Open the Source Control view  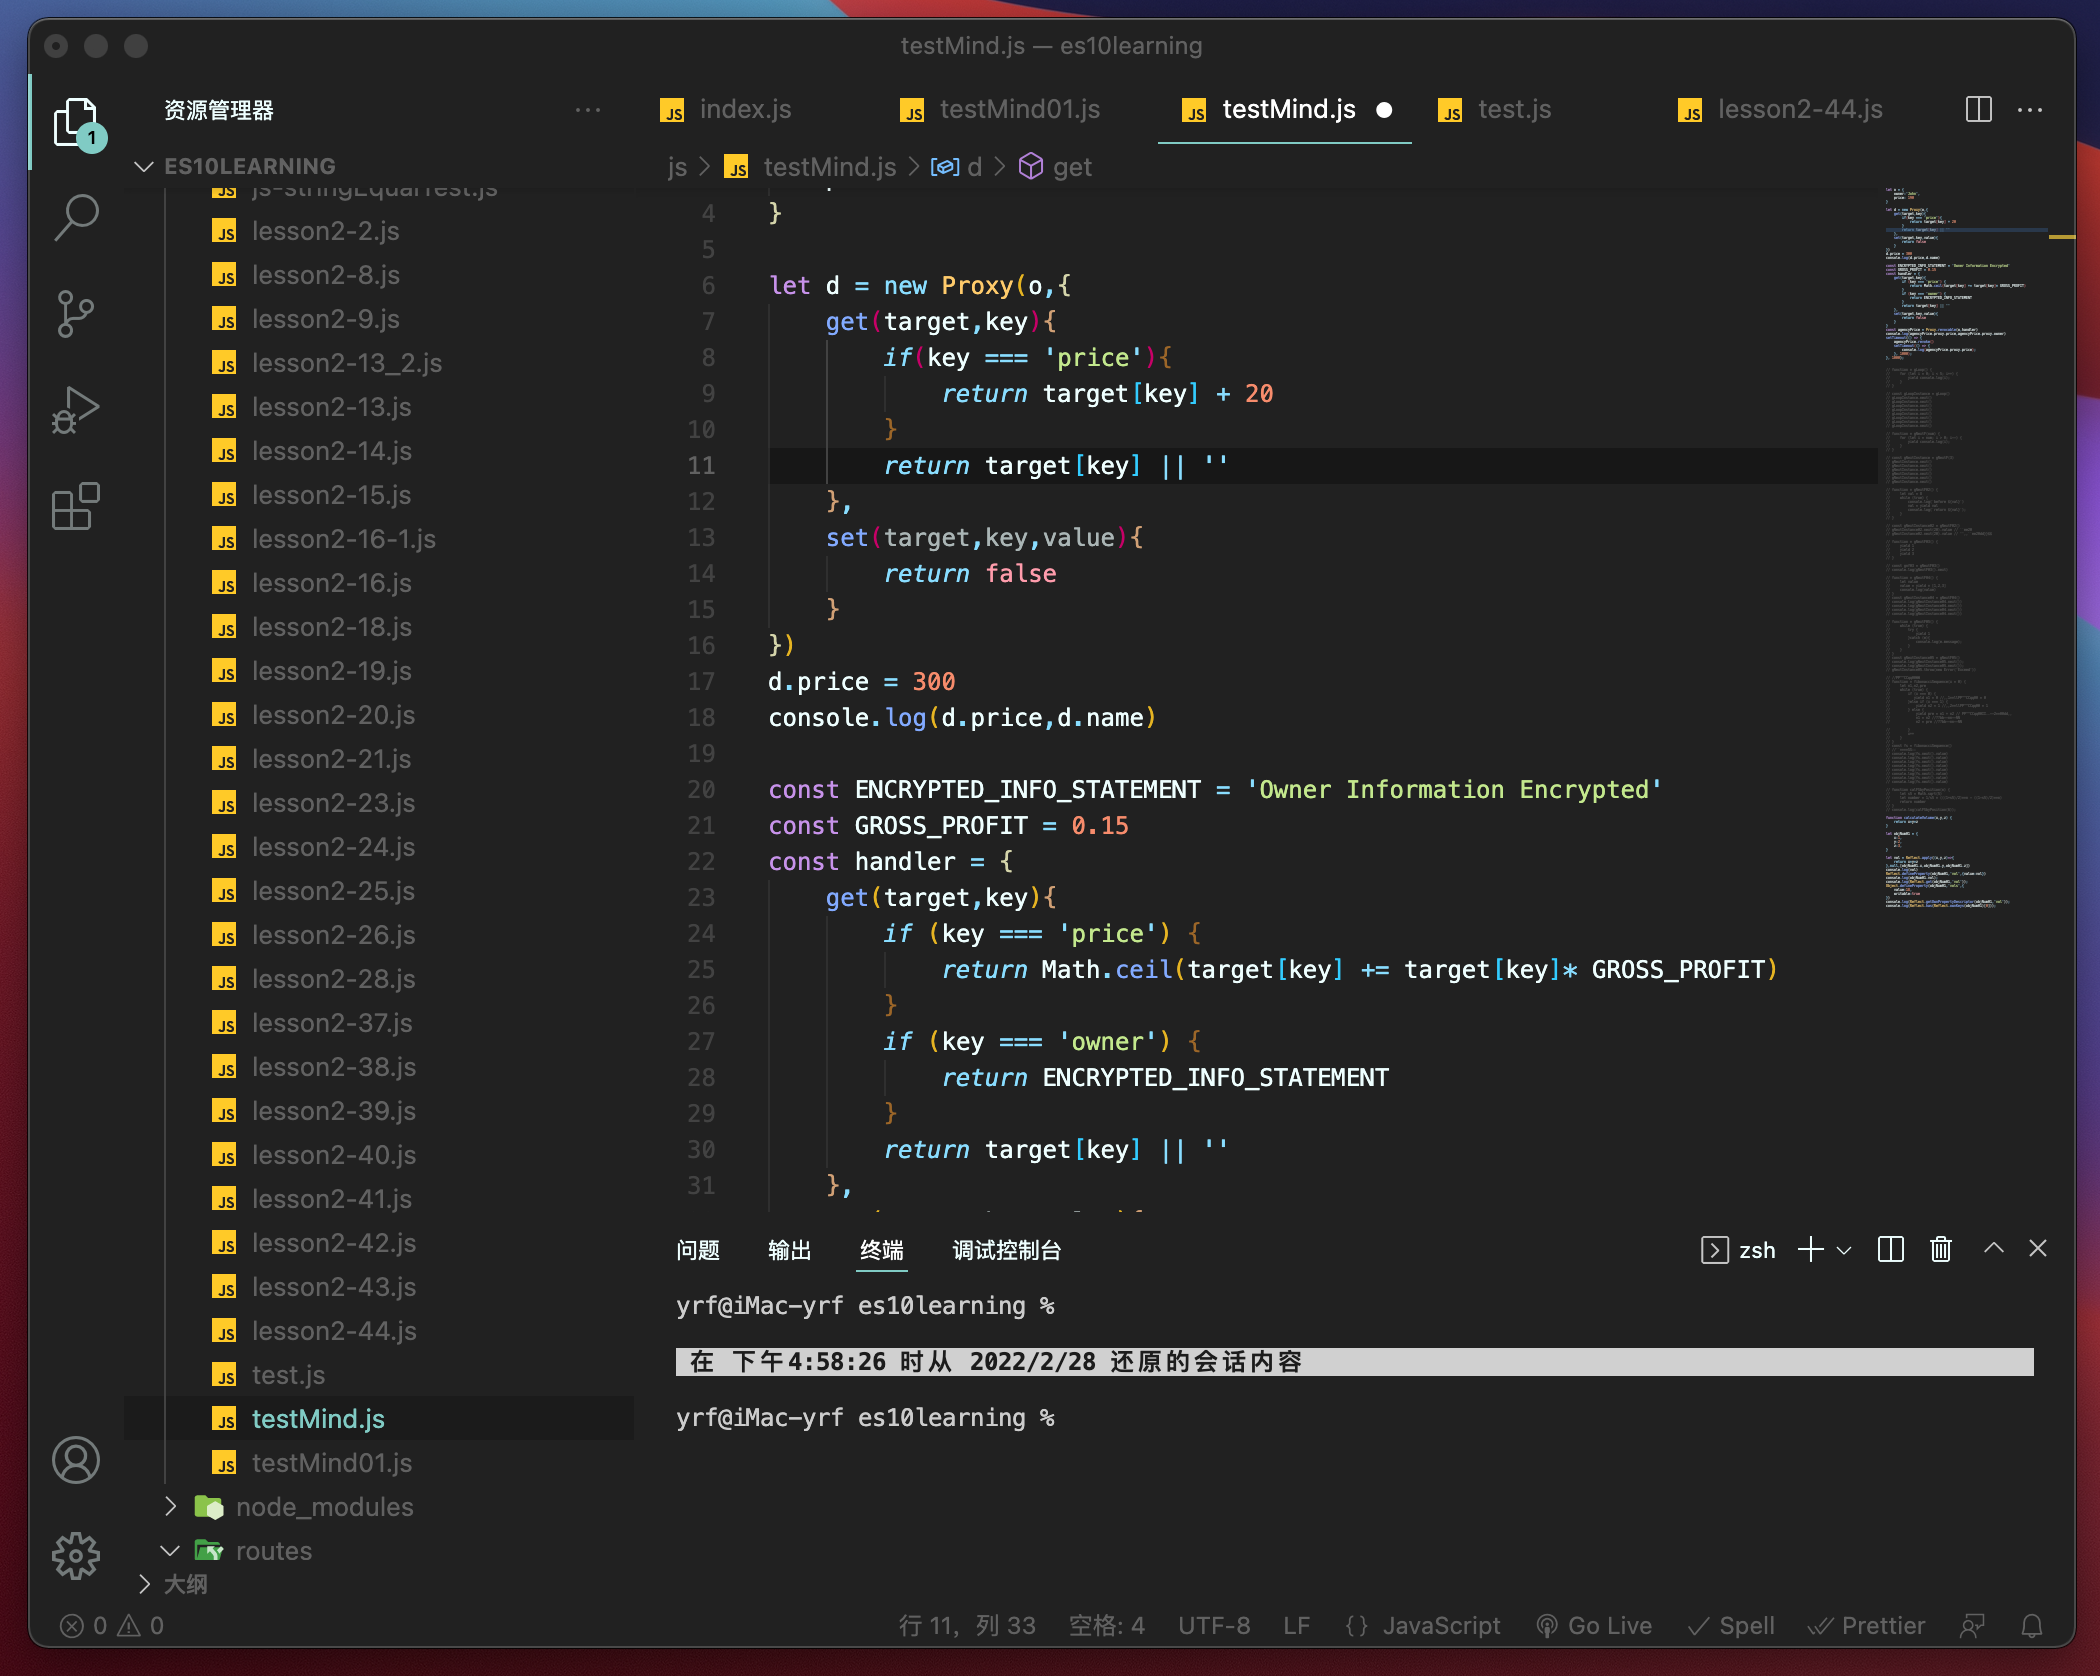(x=76, y=314)
